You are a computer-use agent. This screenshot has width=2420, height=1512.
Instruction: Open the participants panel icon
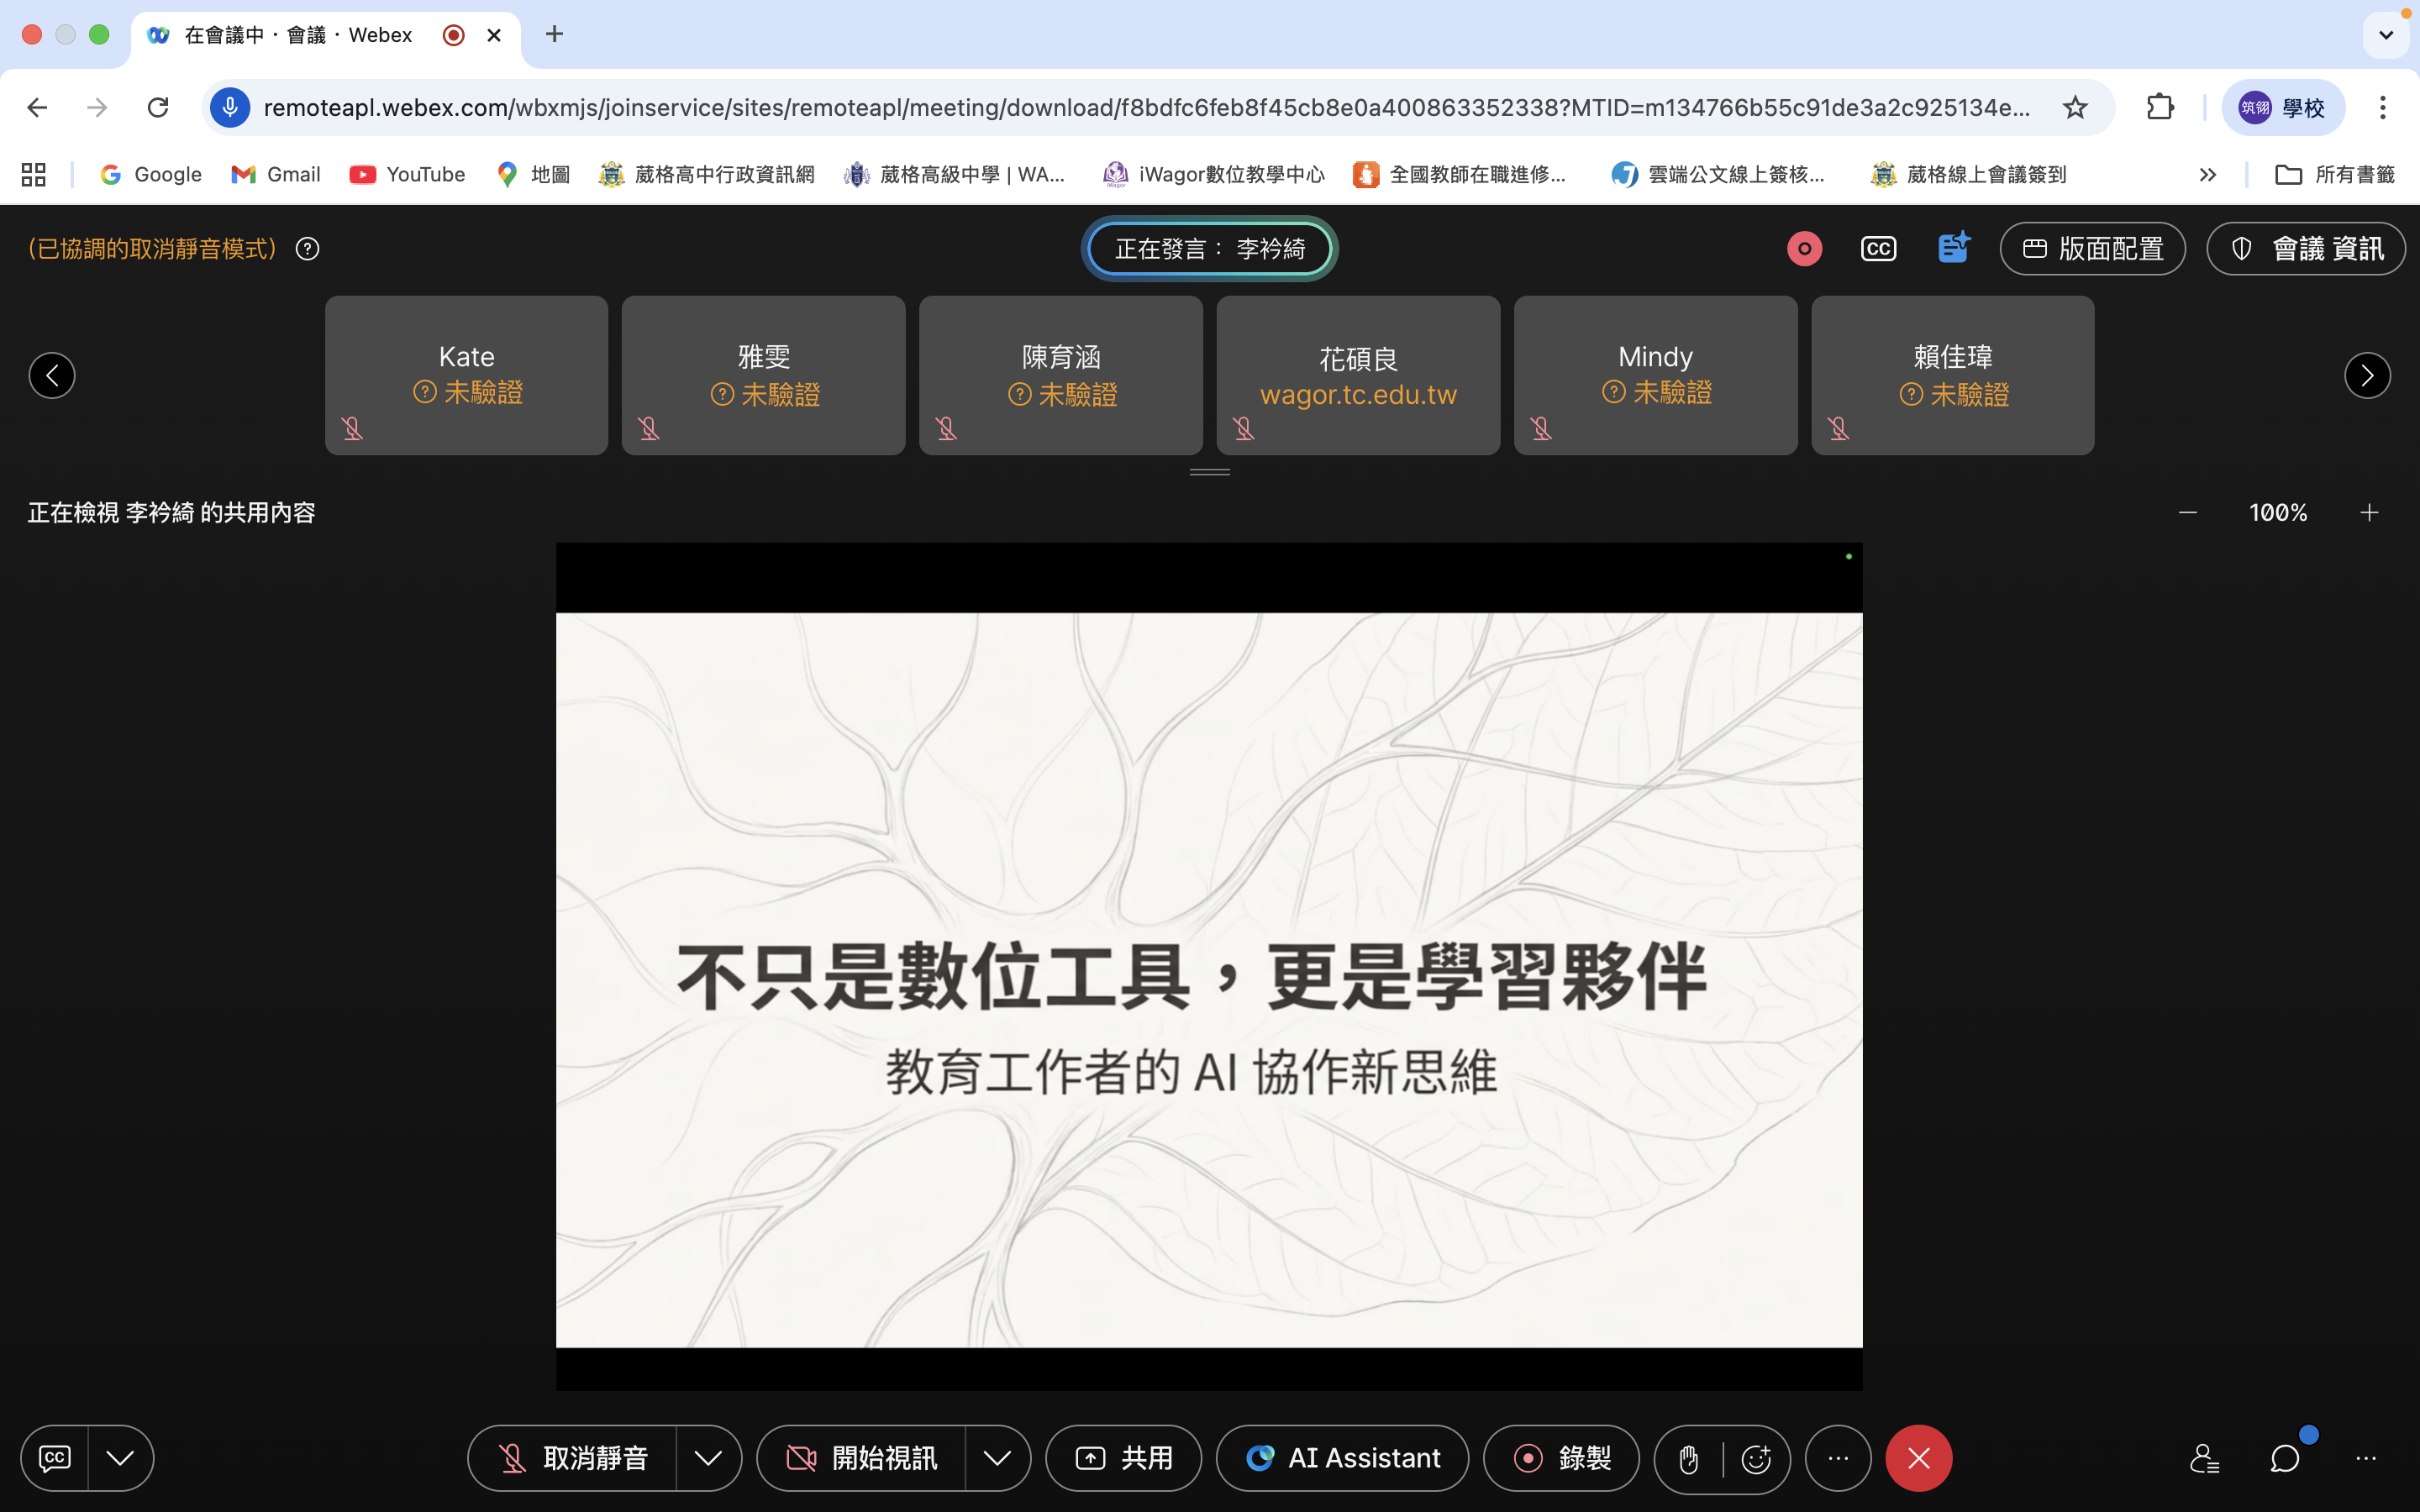pos(2204,1459)
